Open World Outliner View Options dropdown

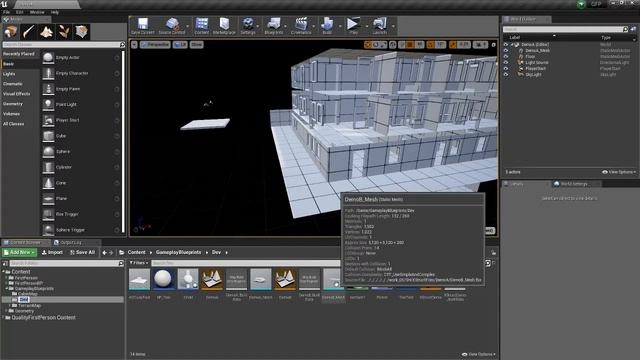point(619,172)
